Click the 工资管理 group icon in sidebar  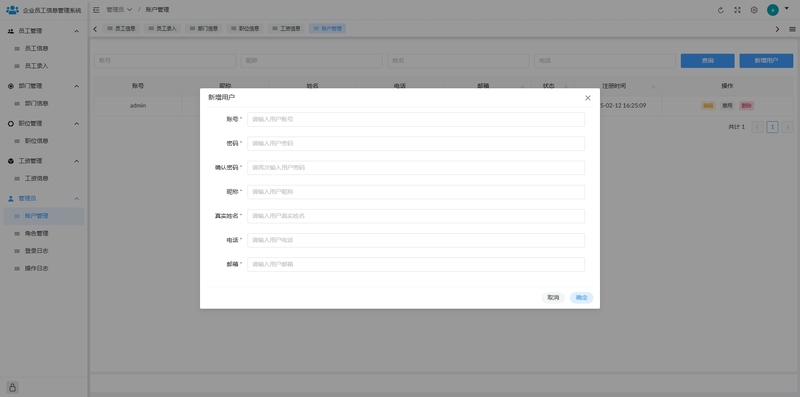click(11, 161)
